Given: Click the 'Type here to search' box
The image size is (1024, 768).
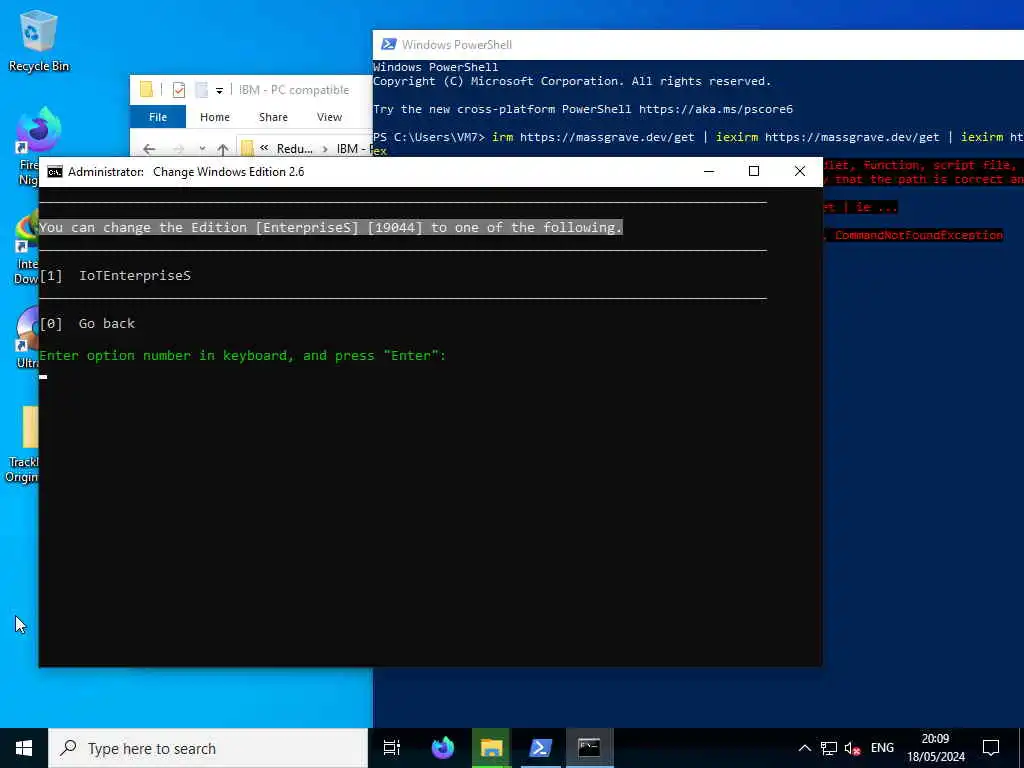Looking at the screenshot, I should tap(208, 748).
